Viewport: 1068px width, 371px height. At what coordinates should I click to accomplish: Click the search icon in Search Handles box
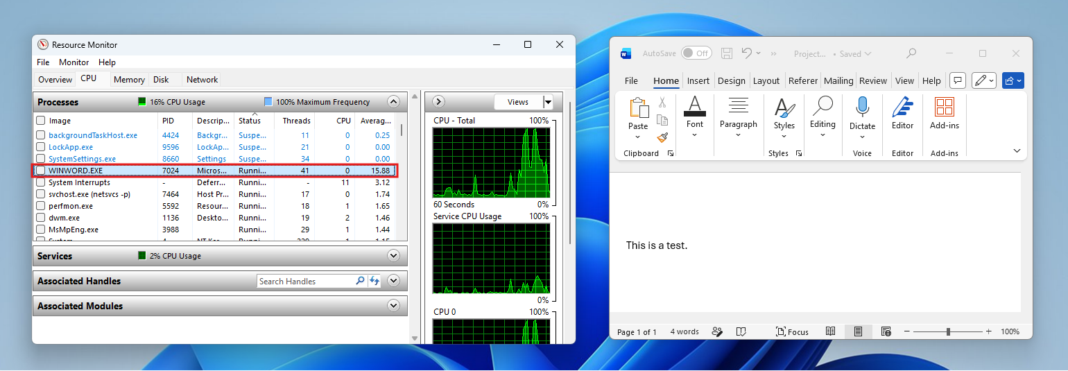pyautogui.click(x=360, y=280)
